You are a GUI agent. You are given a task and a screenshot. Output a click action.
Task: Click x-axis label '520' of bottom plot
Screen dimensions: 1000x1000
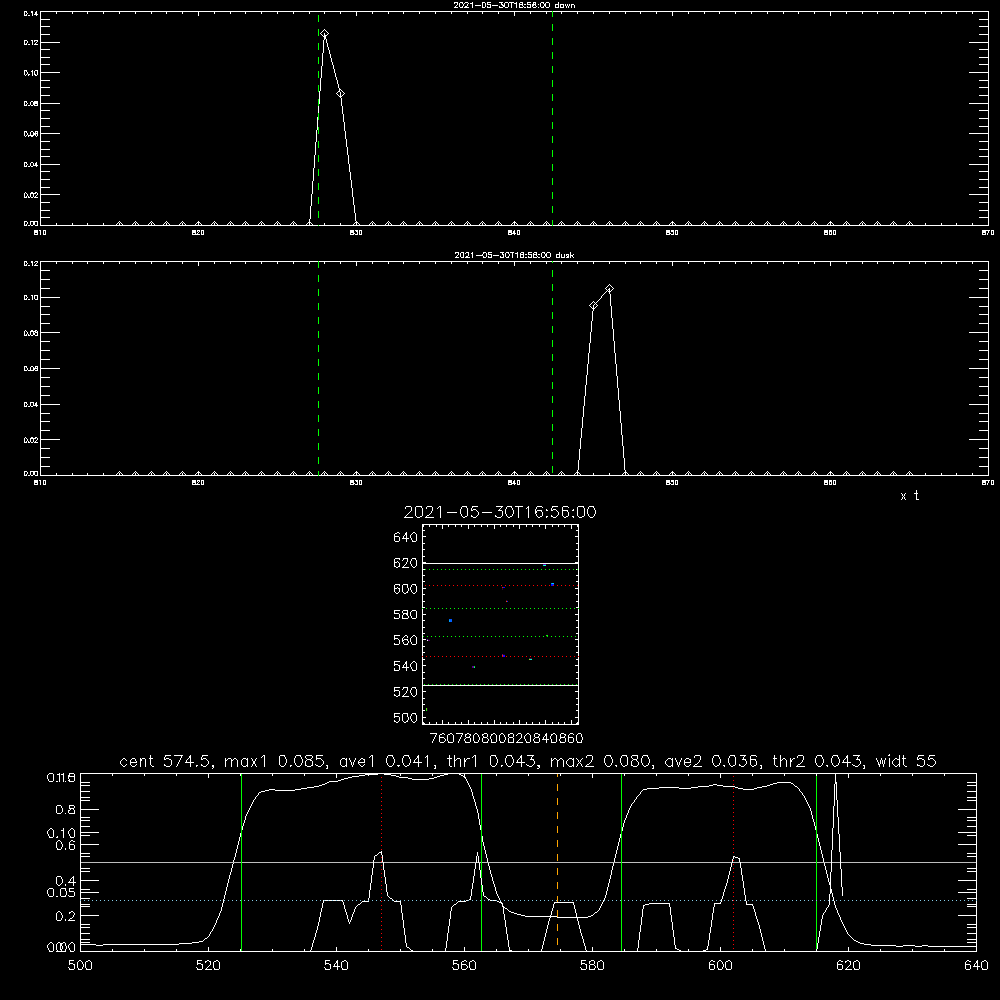(208, 966)
